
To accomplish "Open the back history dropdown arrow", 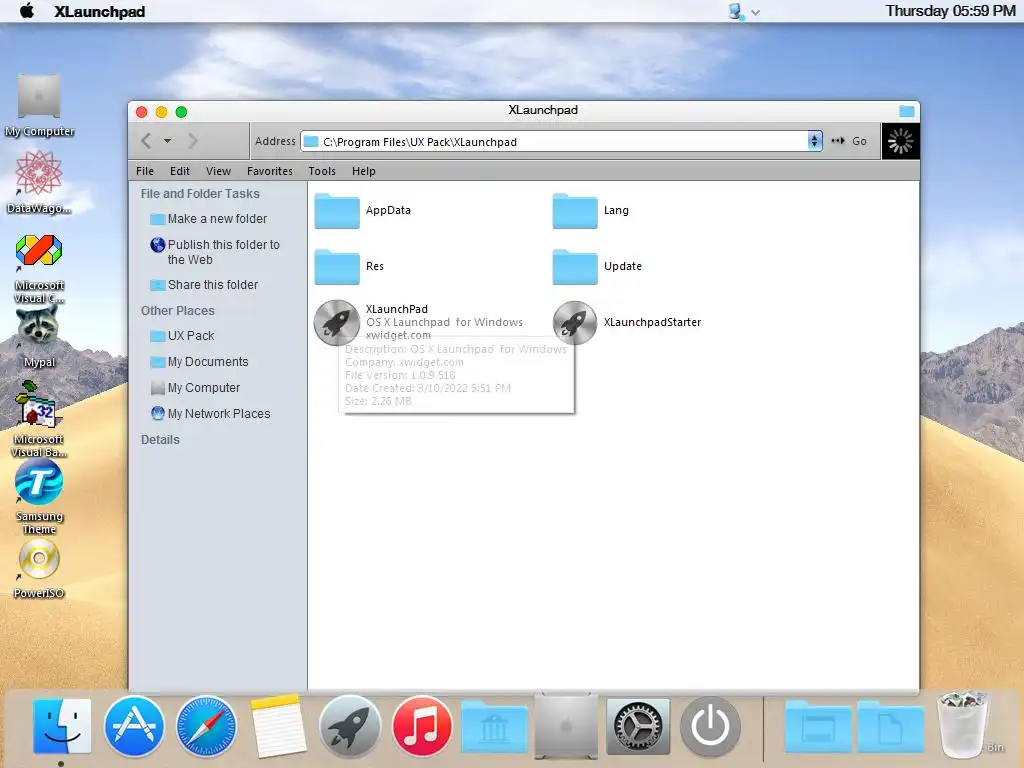I will tap(168, 141).
